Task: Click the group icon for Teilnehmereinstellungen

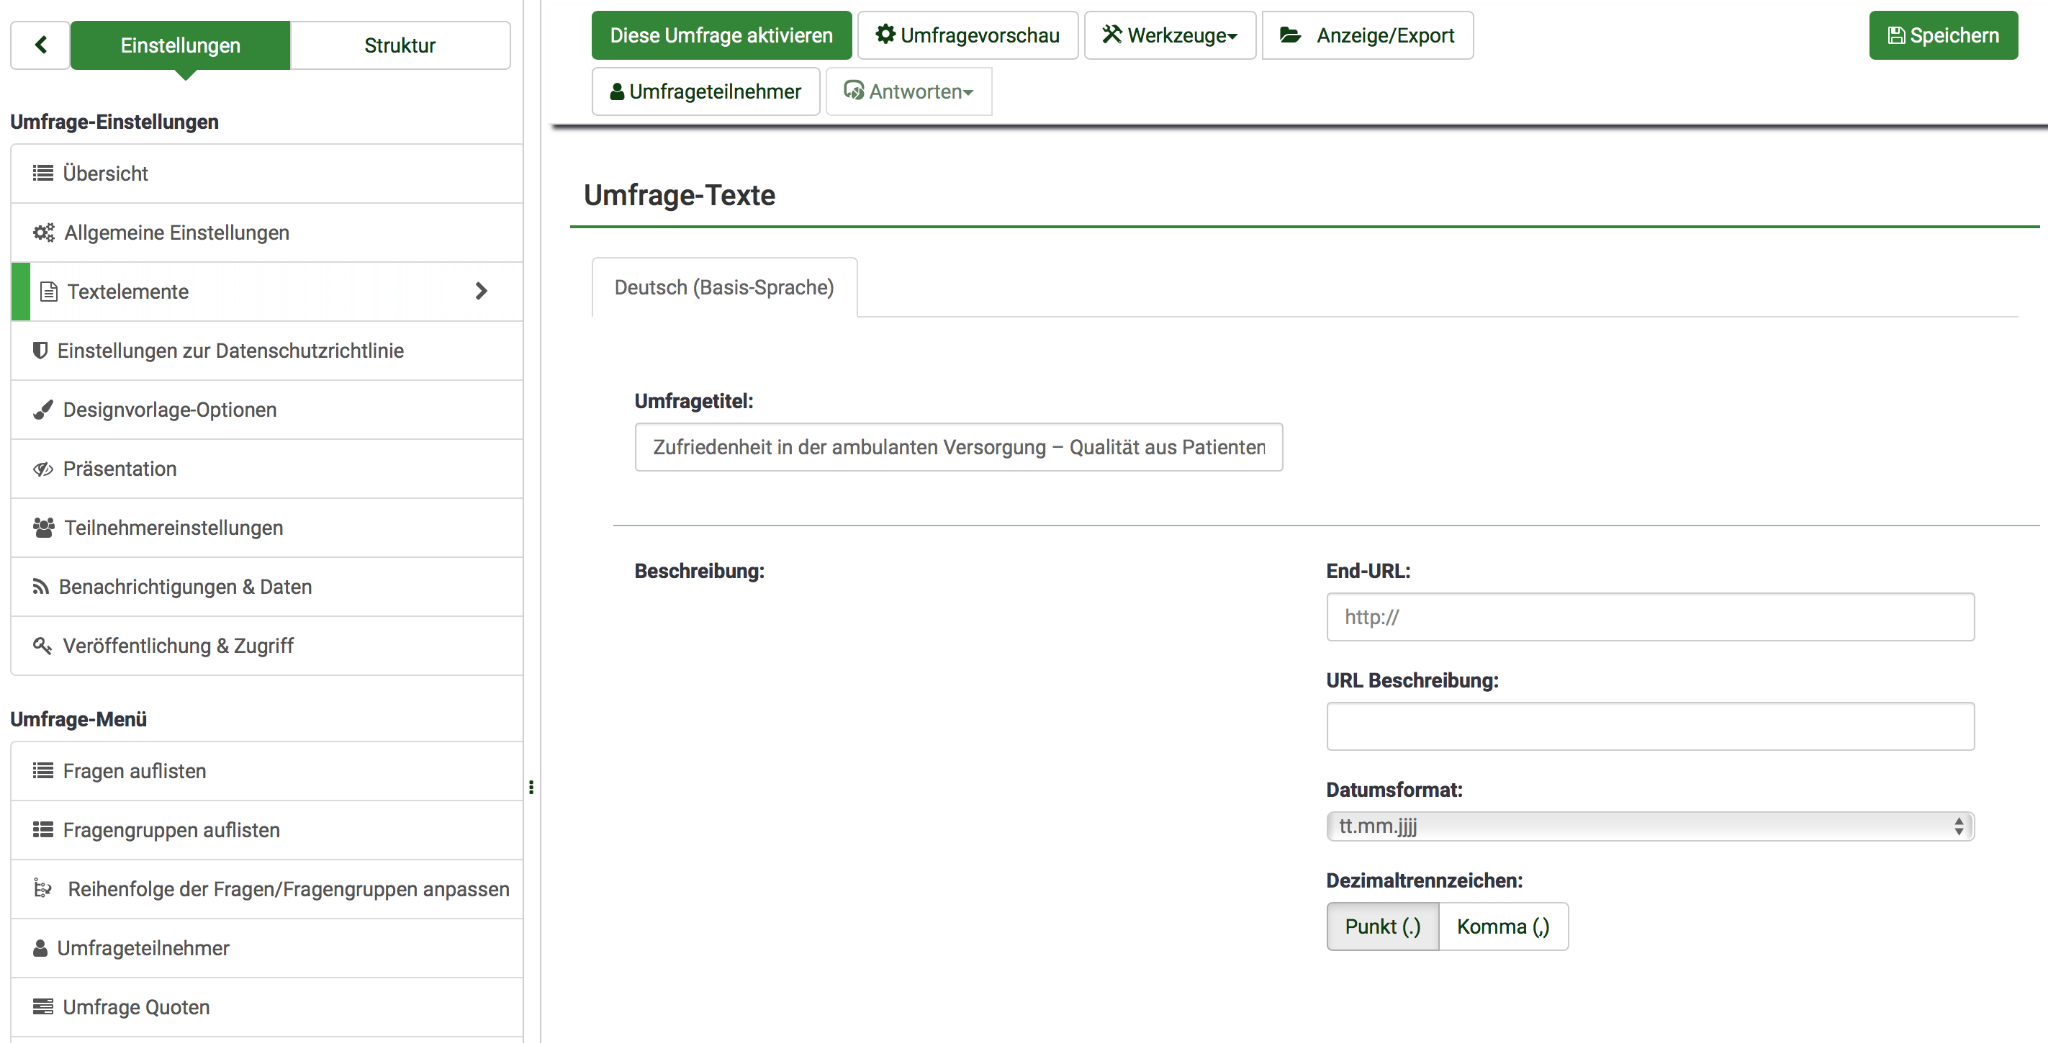Action: tap(43, 528)
